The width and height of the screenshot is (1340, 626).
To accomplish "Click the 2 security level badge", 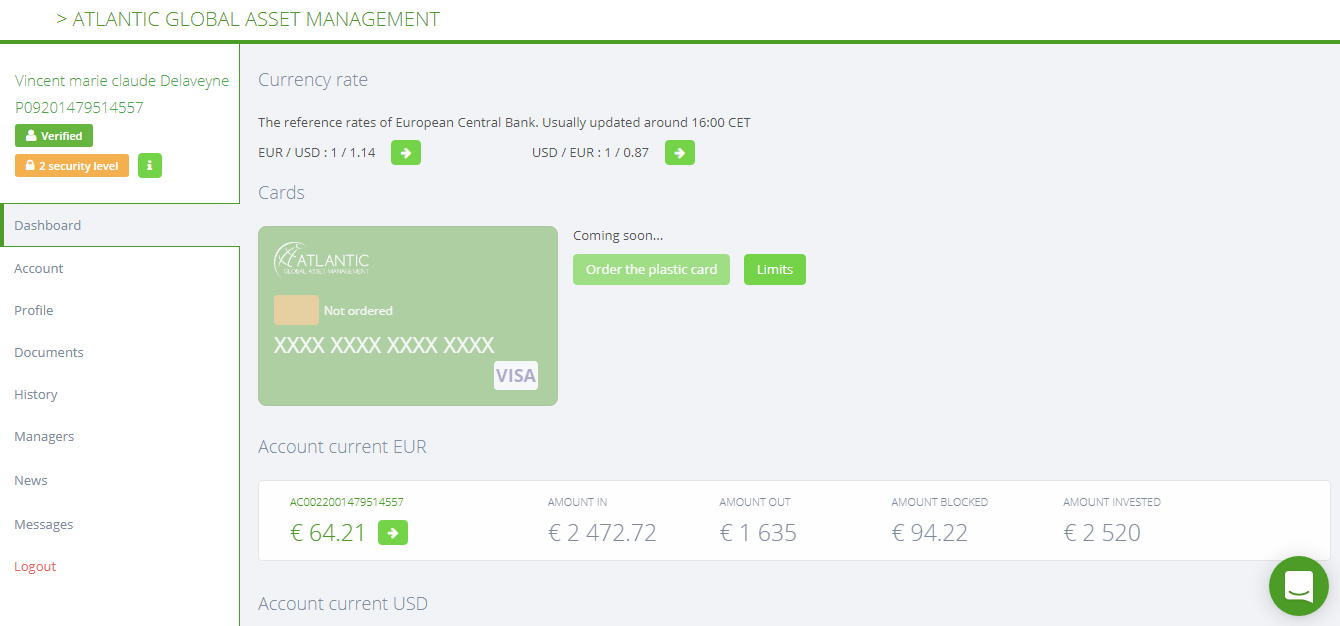I will (72, 166).
